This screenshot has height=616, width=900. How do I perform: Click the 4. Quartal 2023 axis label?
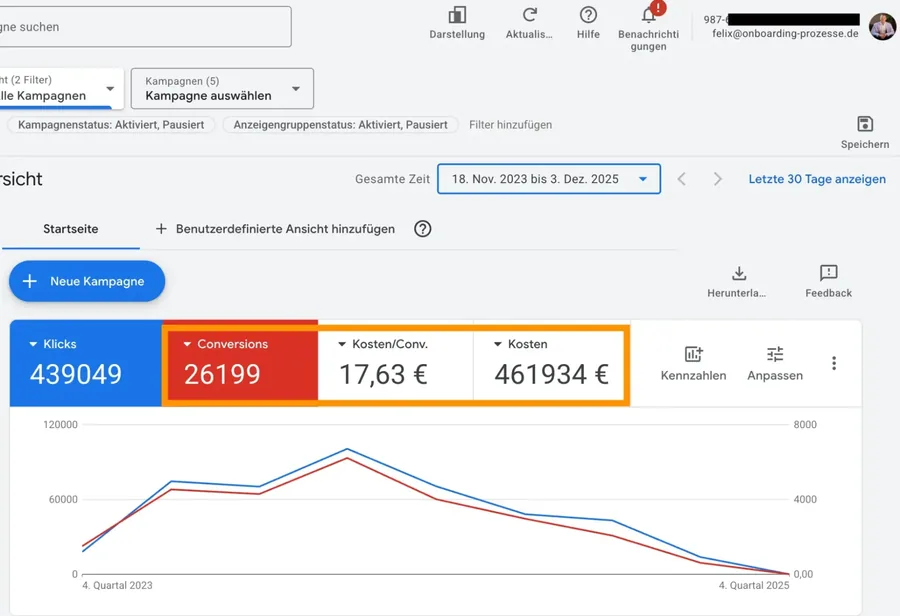(117, 585)
